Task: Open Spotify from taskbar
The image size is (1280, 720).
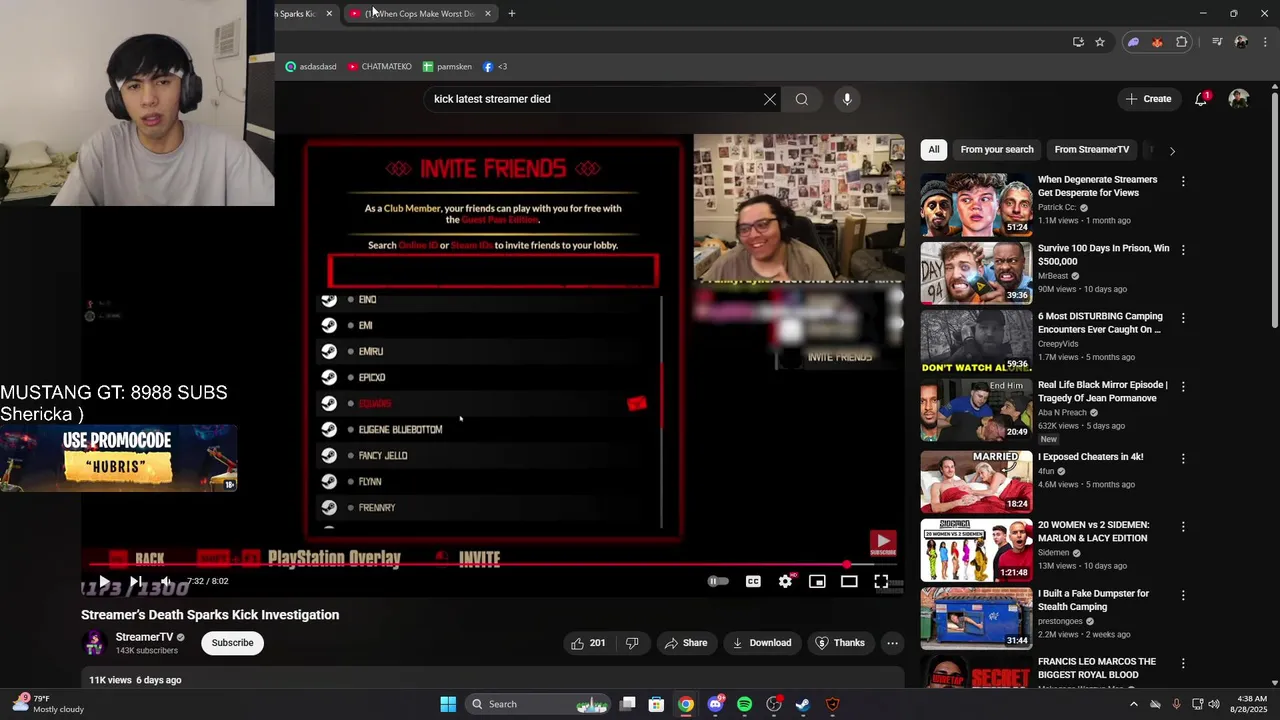Action: coord(744,704)
